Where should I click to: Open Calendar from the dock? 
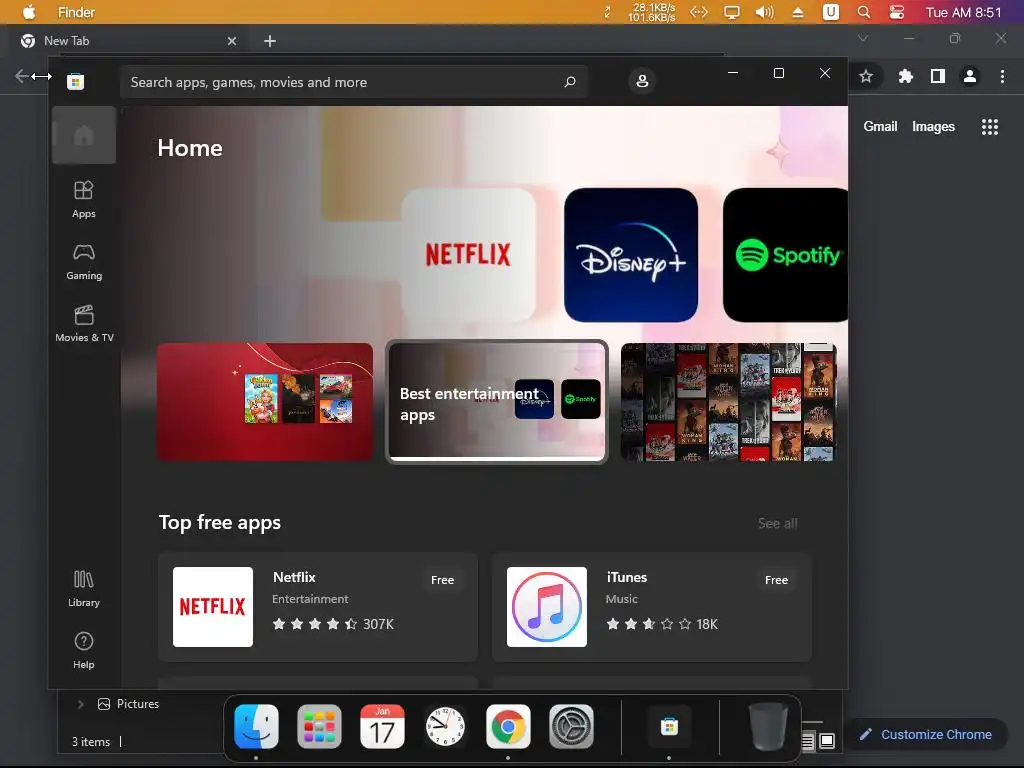pyautogui.click(x=382, y=726)
